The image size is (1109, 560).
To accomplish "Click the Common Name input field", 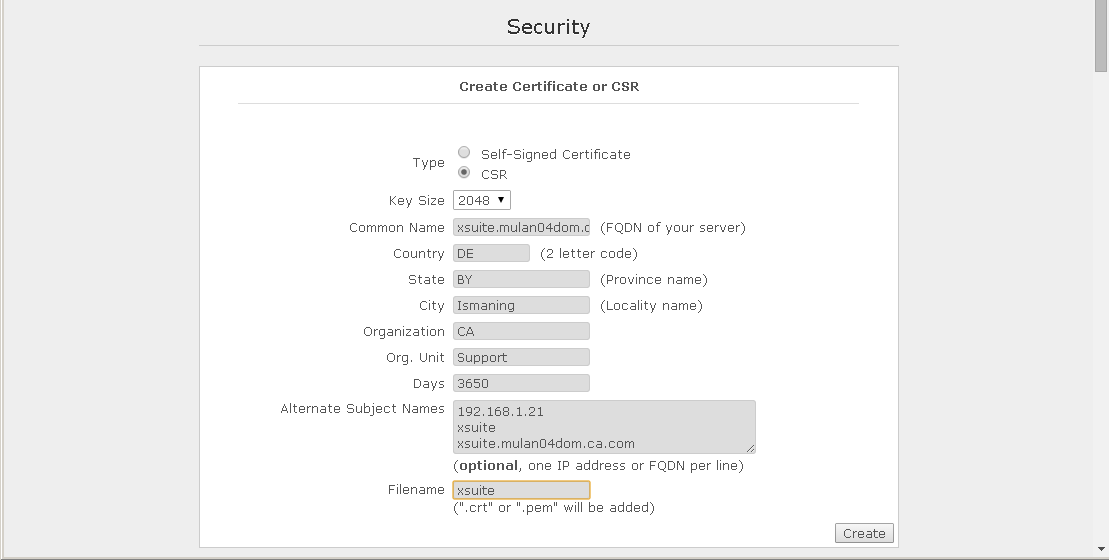I will coord(521,227).
